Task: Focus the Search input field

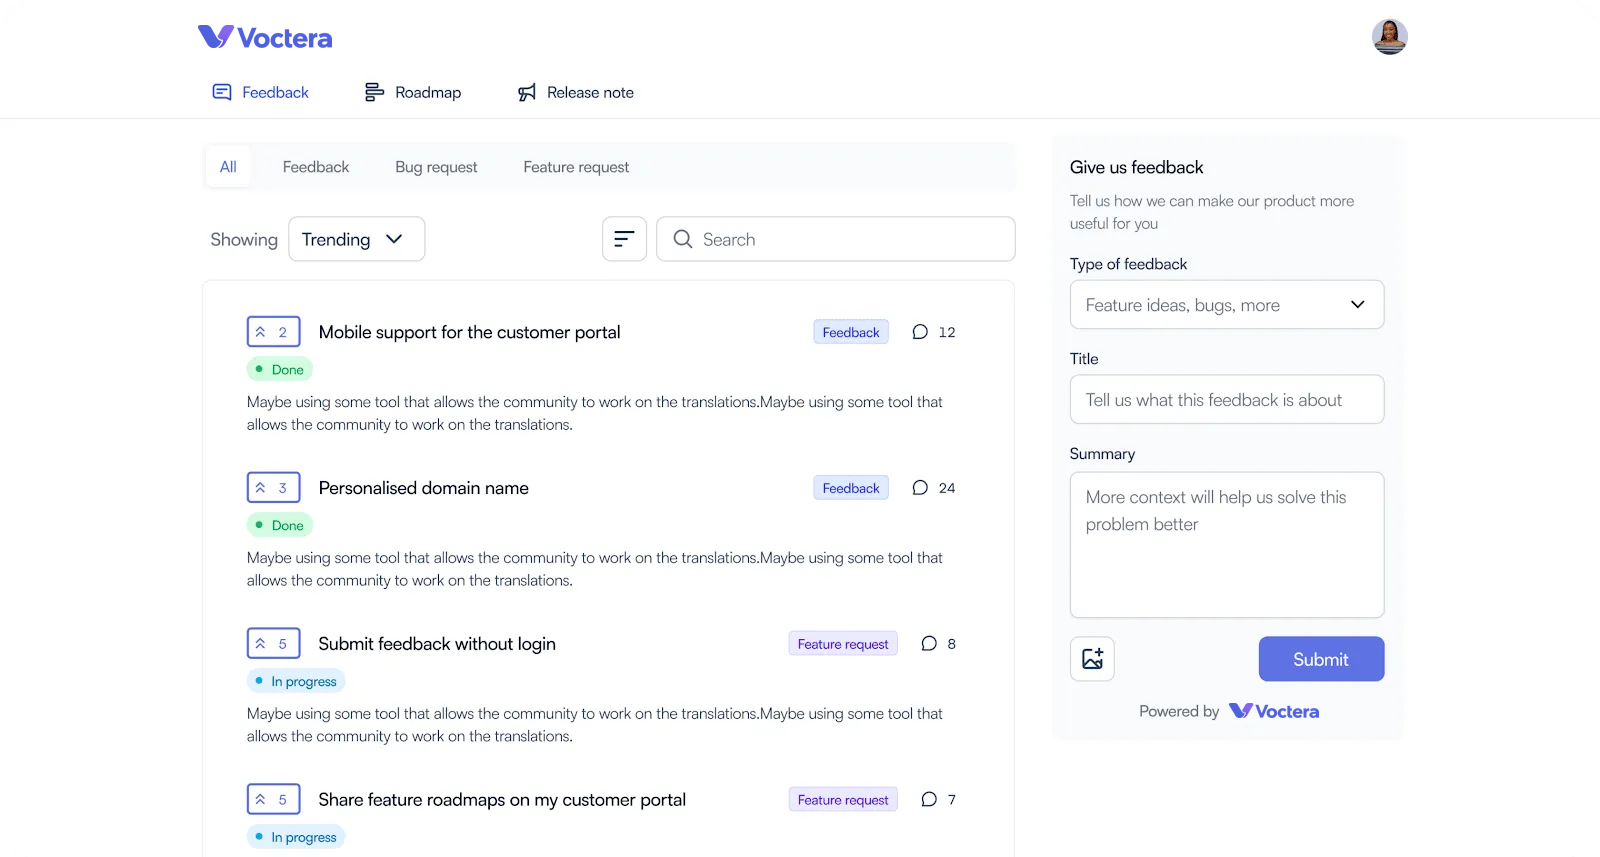Action: tap(836, 239)
